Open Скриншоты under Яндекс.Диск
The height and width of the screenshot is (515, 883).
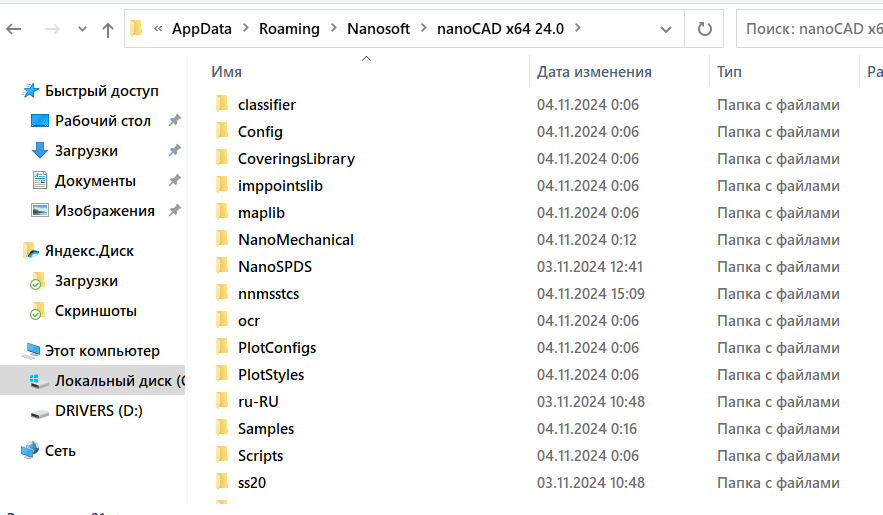click(96, 311)
